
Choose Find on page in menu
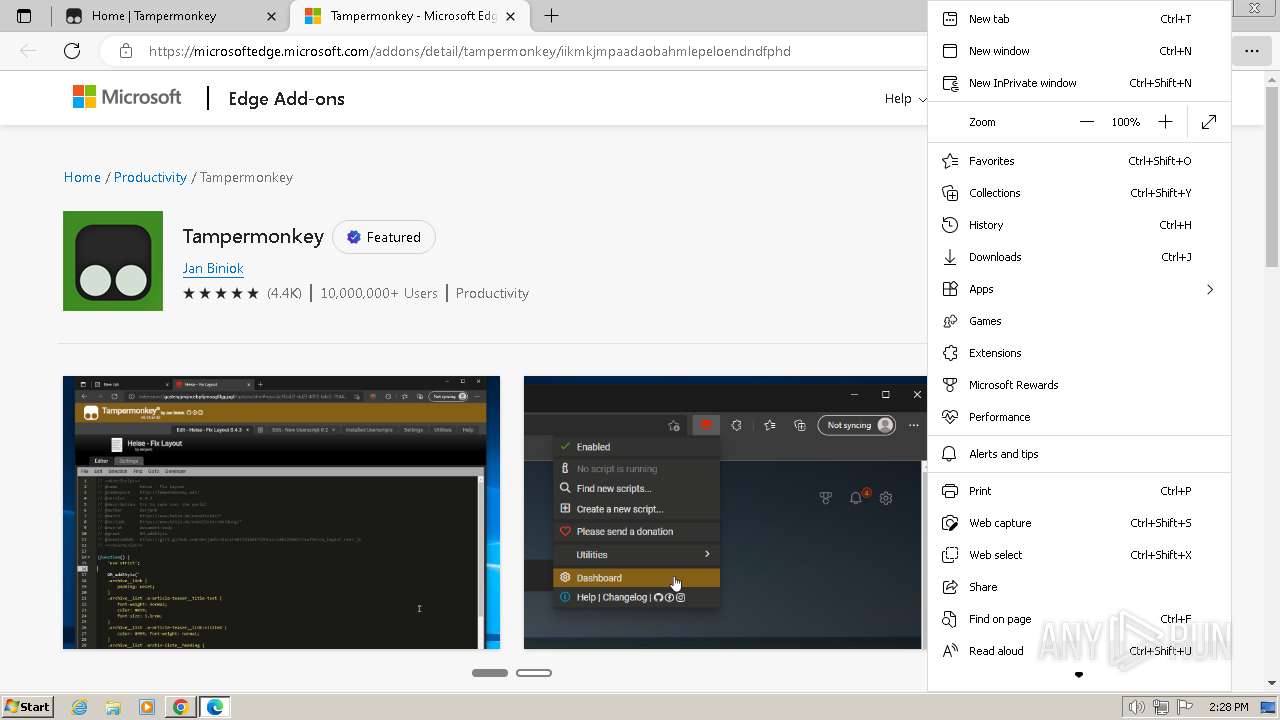click(1079, 619)
